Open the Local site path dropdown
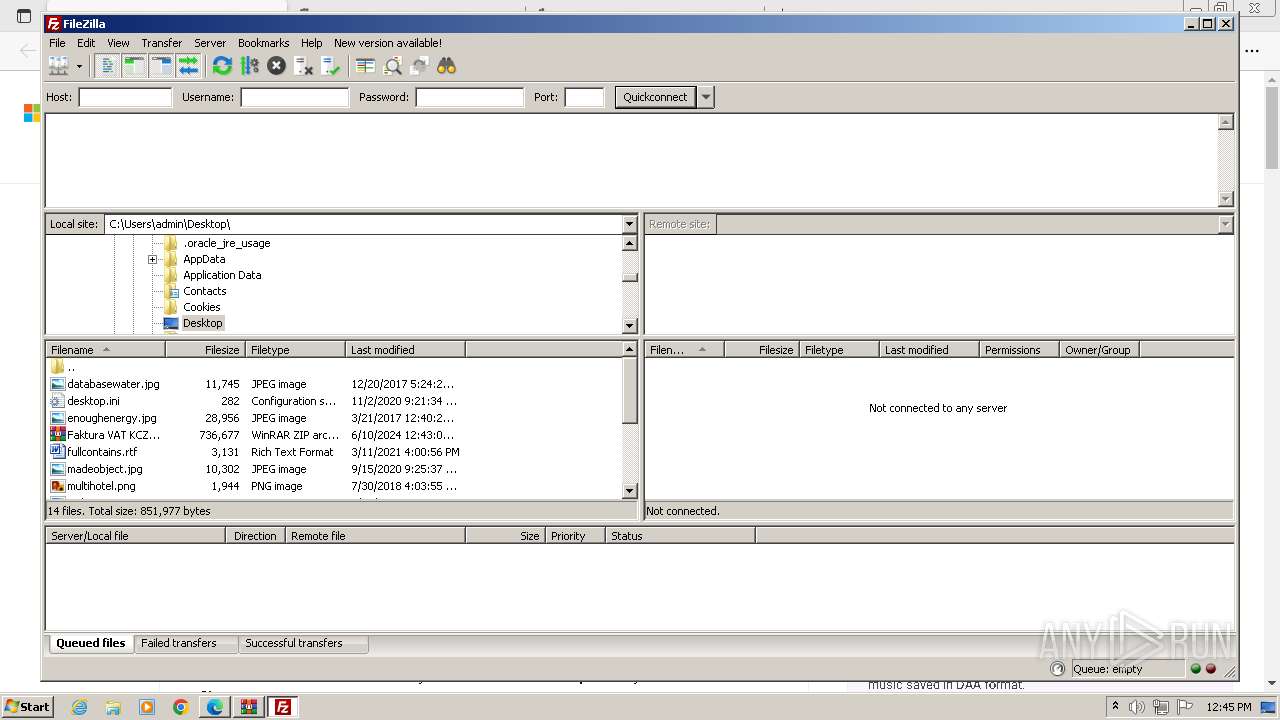This screenshot has width=1280, height=720. pyautogui.click(x=630, y=224)
